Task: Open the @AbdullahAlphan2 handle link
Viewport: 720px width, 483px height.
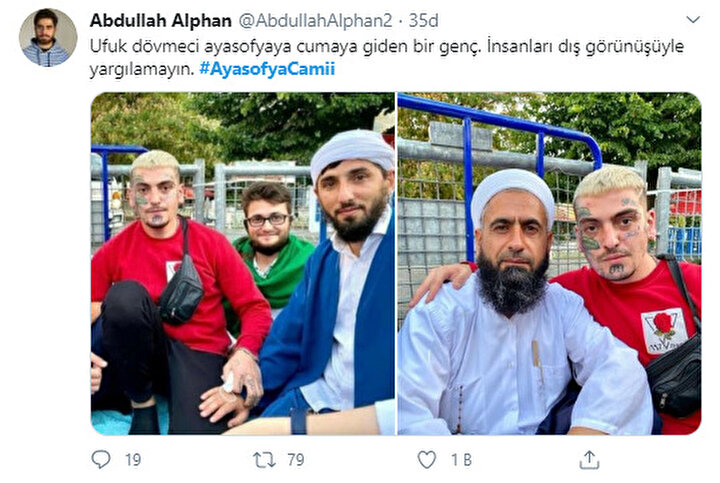Action: [315, 21]
